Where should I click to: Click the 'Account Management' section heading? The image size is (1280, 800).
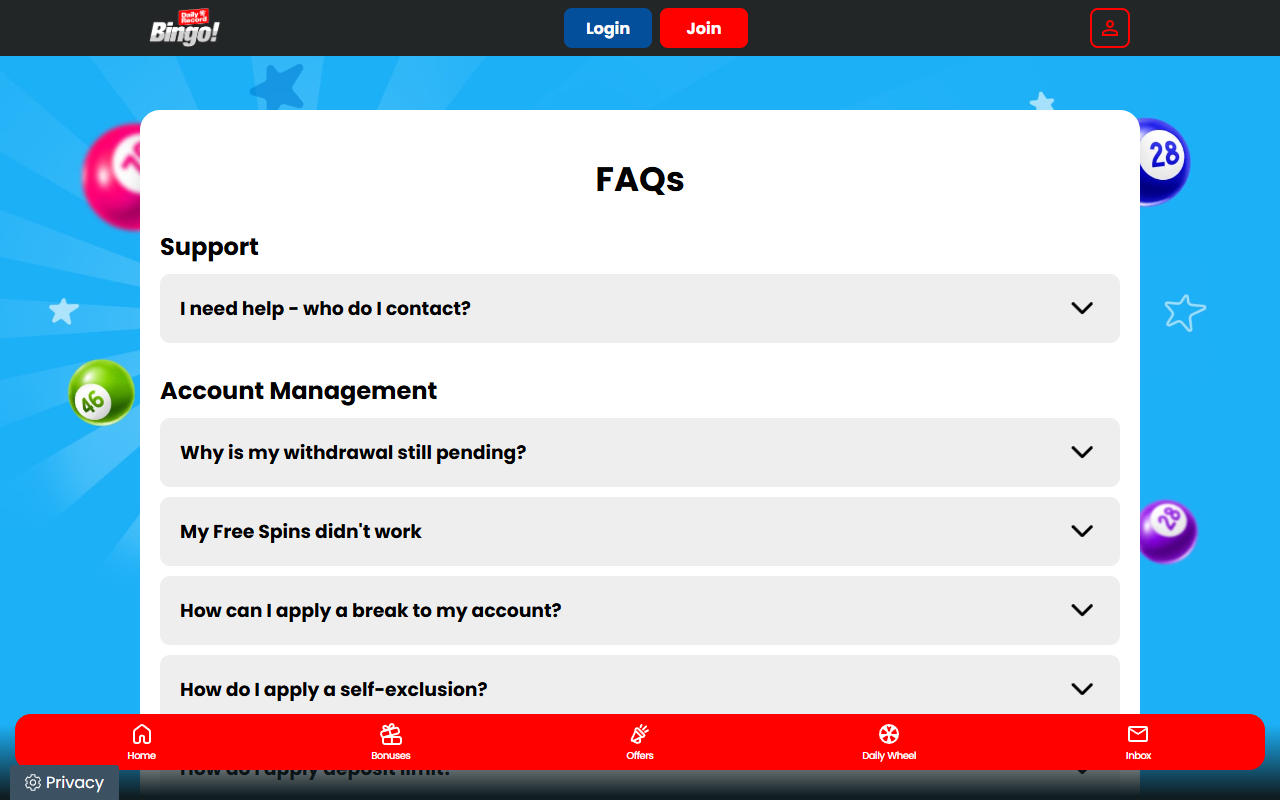(x=299, y=391)
